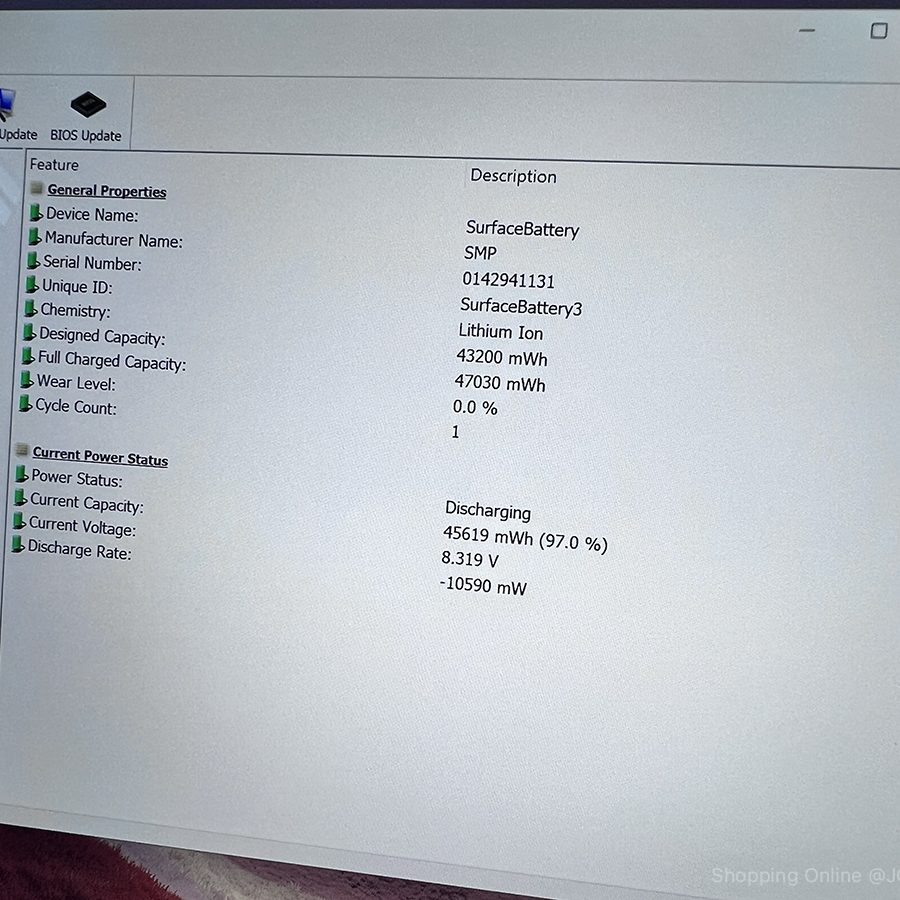Click the SurfaceBattery value

coord(522,229)
